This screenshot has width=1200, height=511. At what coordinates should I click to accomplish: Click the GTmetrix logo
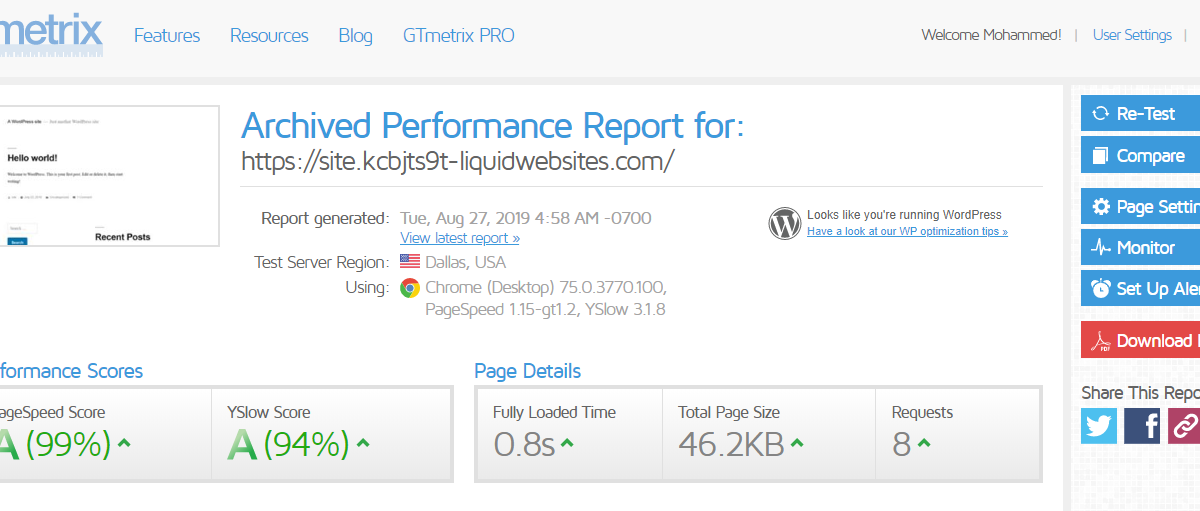[51, 34]
